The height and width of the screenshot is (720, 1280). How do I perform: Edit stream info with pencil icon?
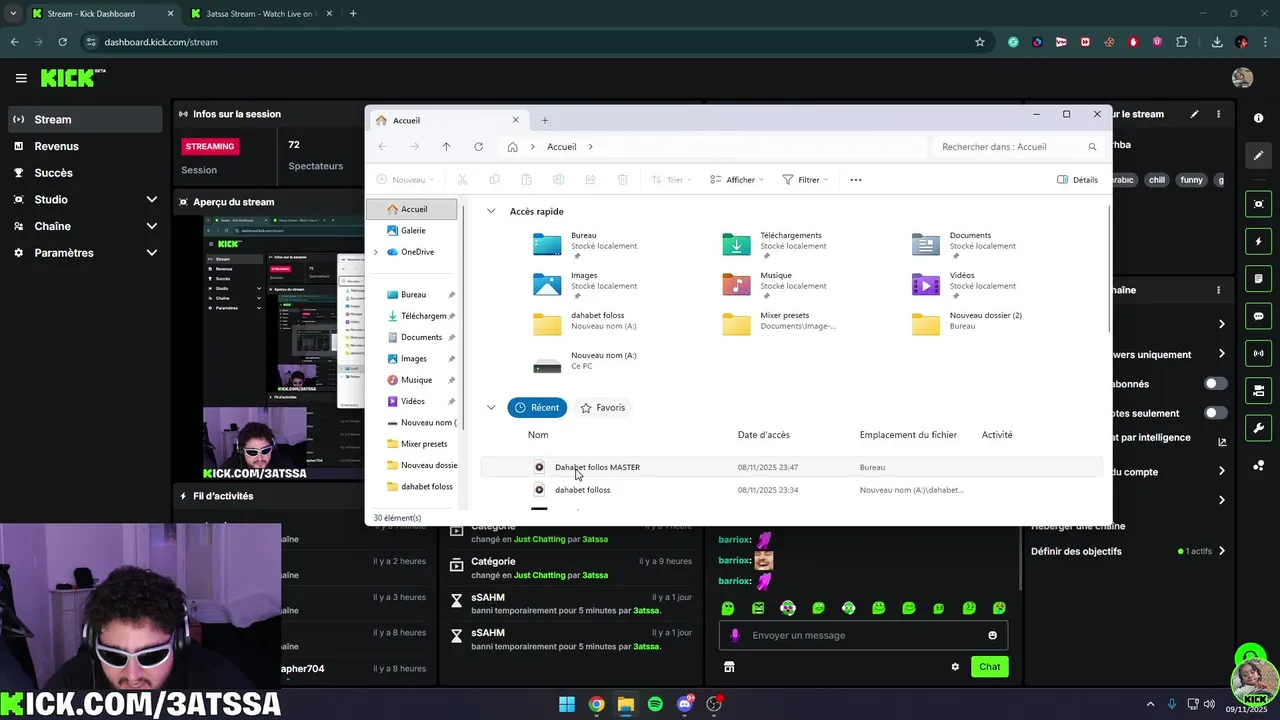tap(1194, 114)
